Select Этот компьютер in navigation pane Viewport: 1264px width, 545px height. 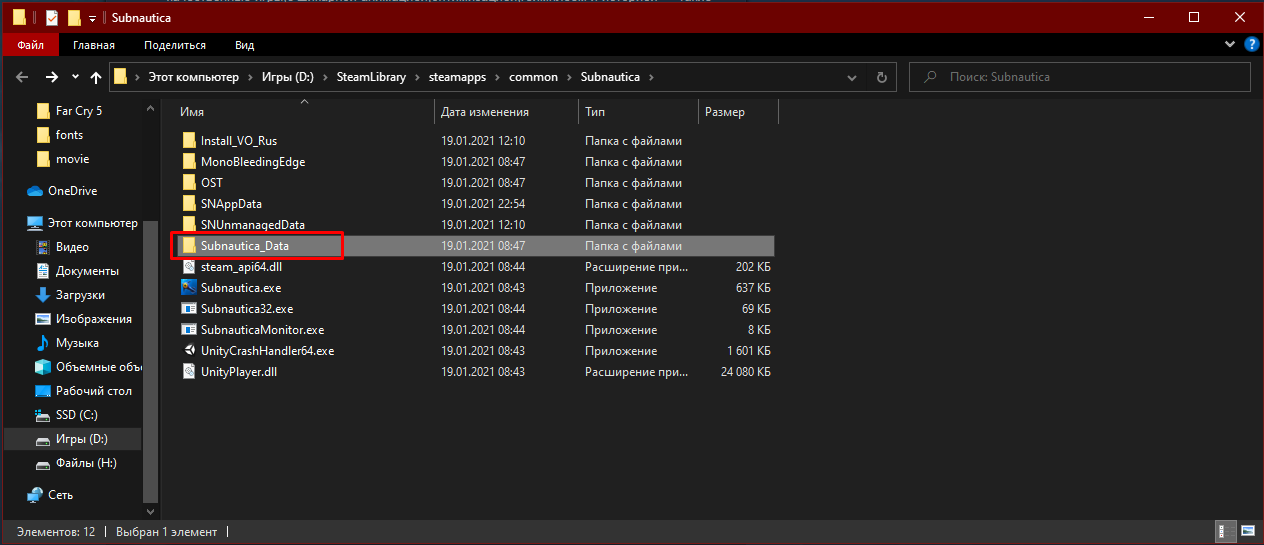[92, 223]
